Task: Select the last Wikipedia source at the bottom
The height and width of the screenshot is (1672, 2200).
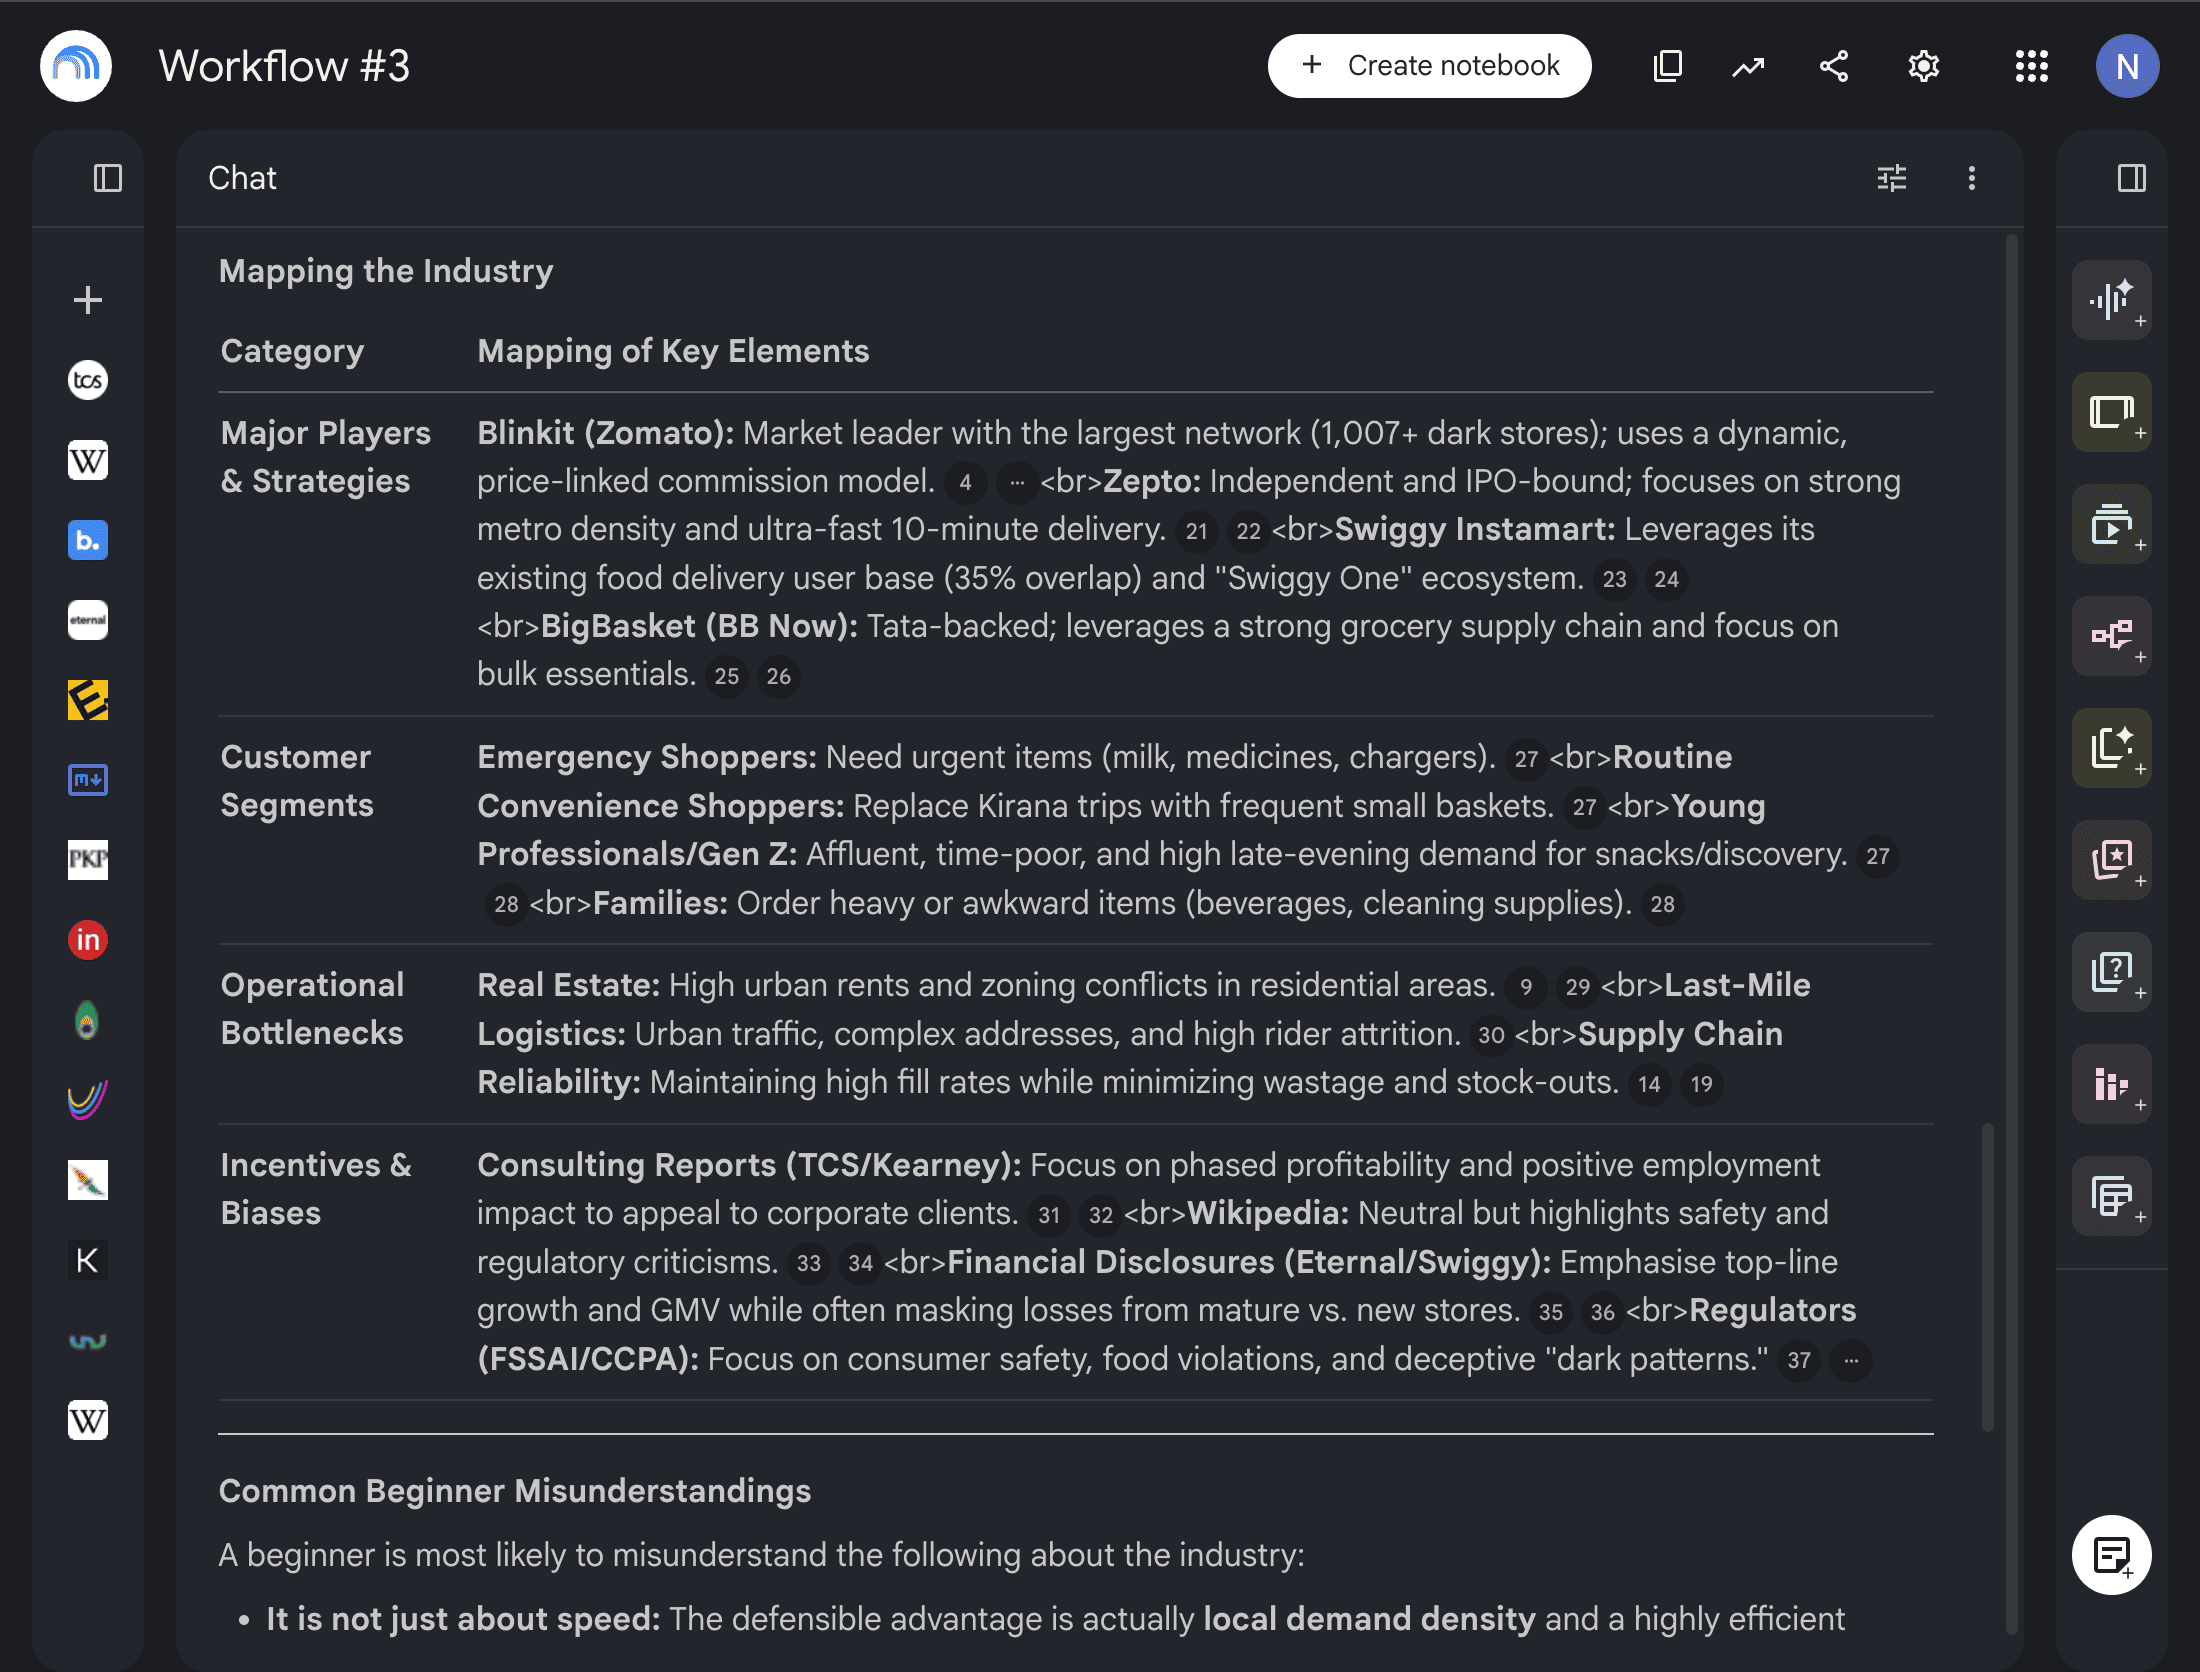Action: point(88,1420)
